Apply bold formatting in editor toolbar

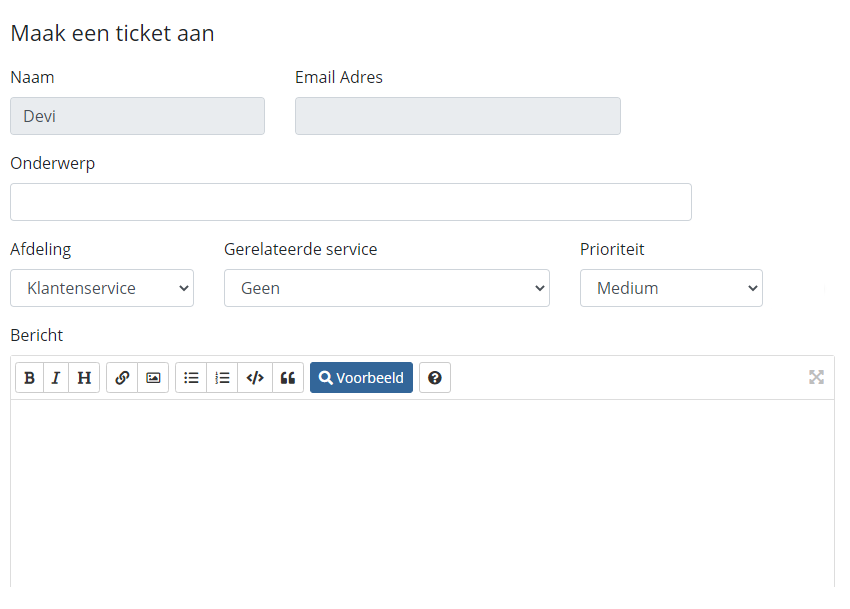pyautogui.click(x=29, y=377)
